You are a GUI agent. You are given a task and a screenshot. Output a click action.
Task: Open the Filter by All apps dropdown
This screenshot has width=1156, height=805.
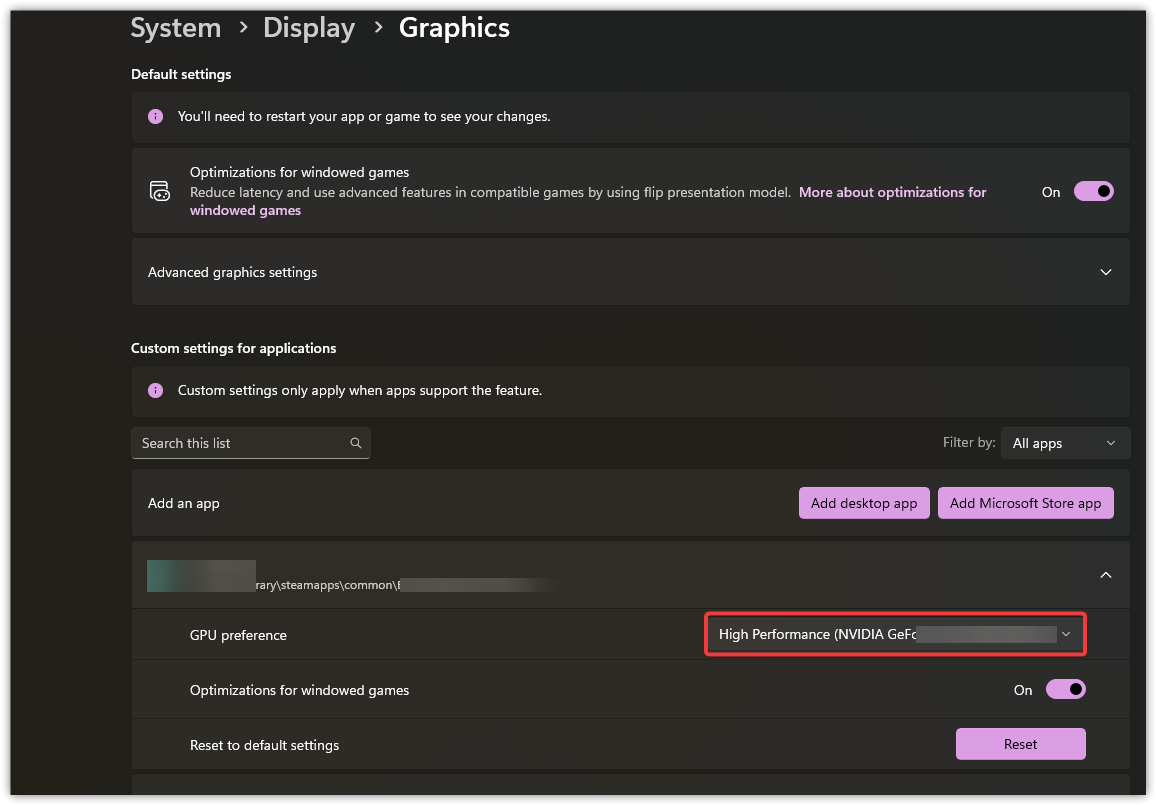point(1064,443)
